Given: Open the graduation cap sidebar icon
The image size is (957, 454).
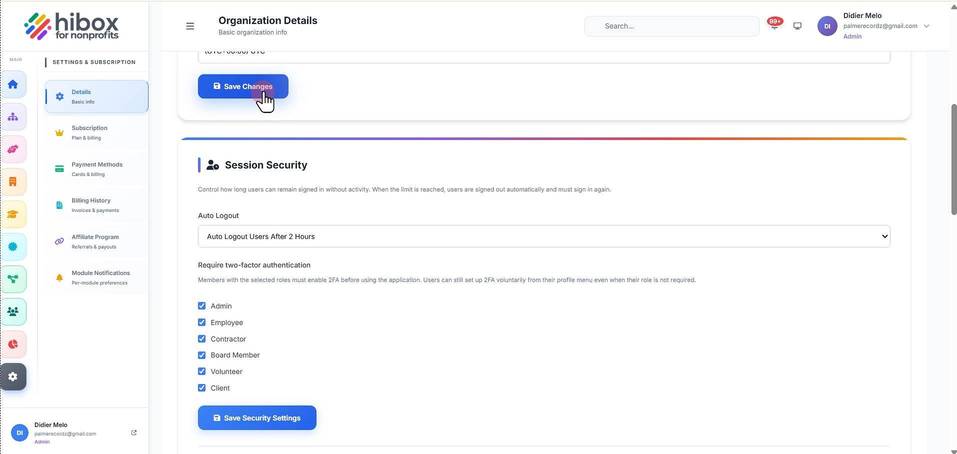Looking at the screenshot, I should click(x=13, y=214).
